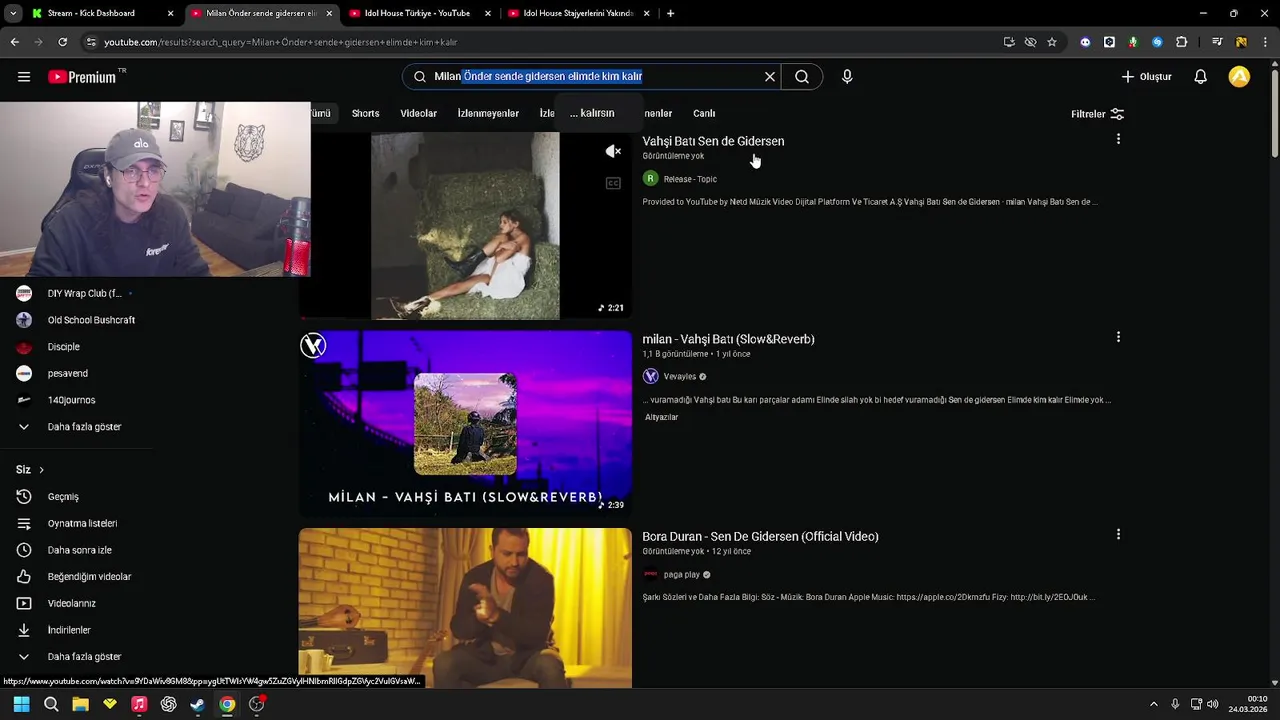Open ChatGPT from the taskbar
The image size is (1280, 720).
(168, 704)
